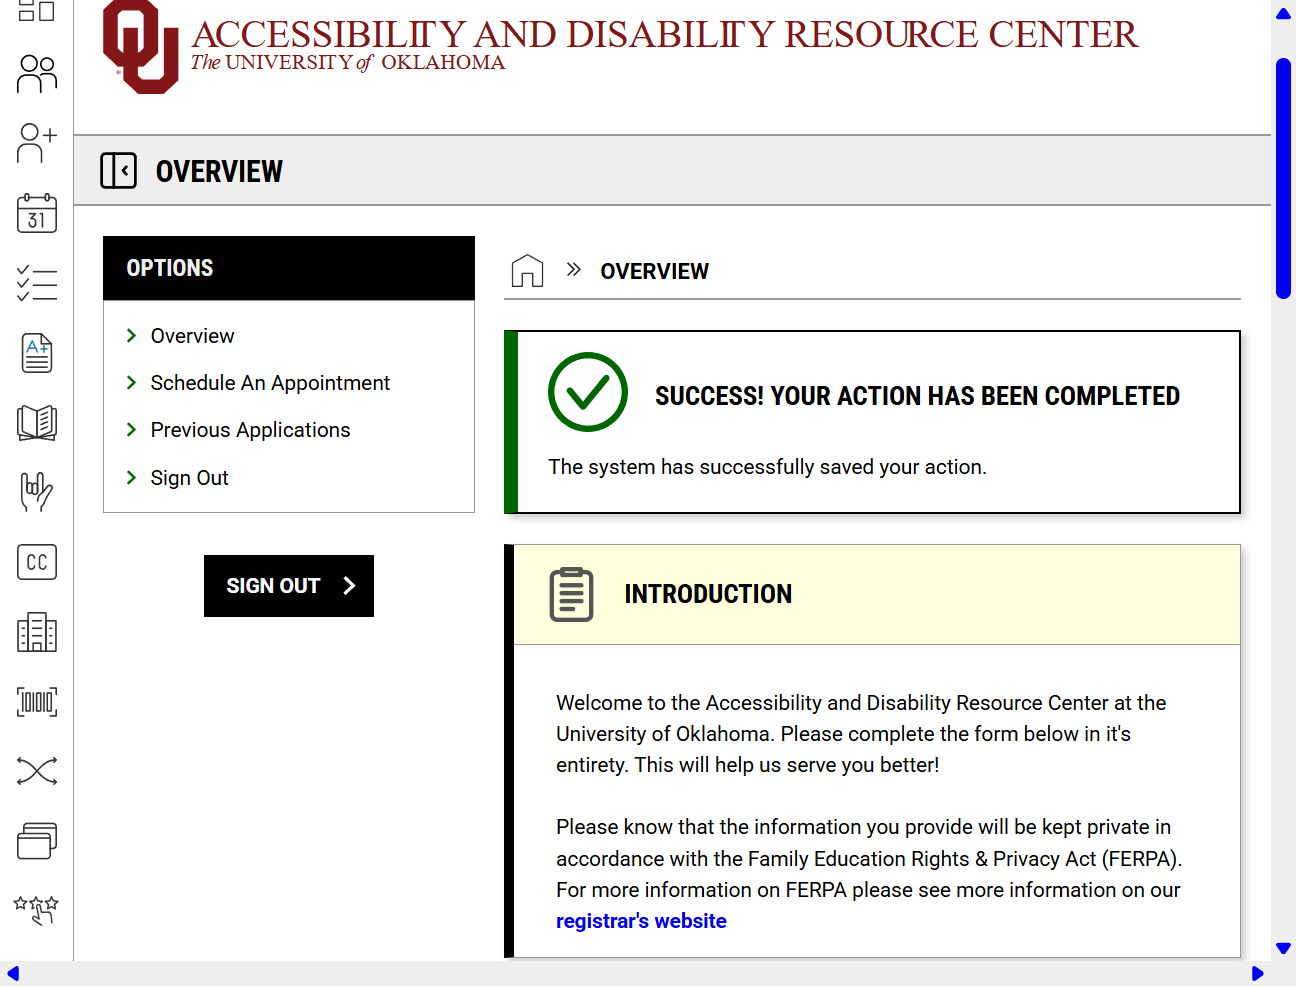Click the horizontal scroll left arrow
This screenshot has height=986, width=1296.
(x=13, y=974)
